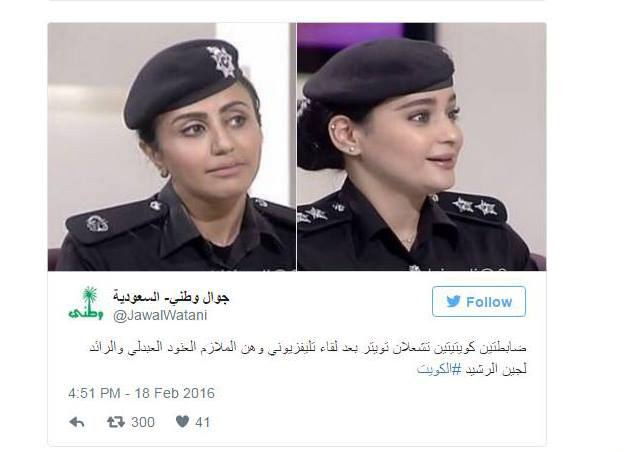Click the 4:51 PM time link
Viewport: 641px width, 452px height.
pyautogui.click(x=94, y=393)
